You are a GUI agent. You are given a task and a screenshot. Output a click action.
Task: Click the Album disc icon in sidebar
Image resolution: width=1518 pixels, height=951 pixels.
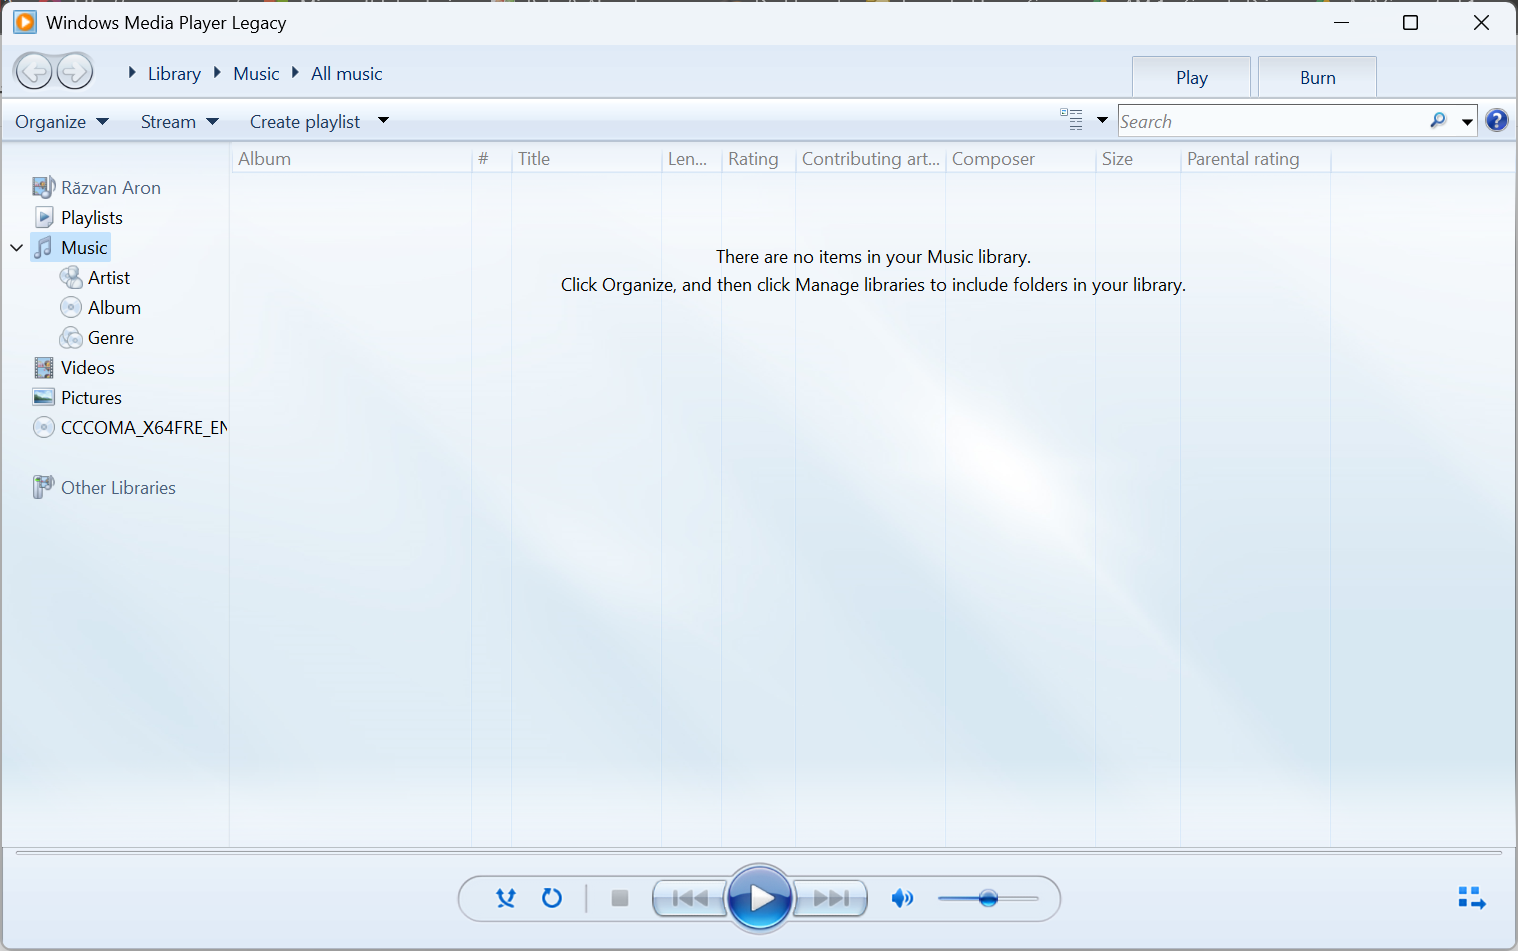tap(71, 307)
